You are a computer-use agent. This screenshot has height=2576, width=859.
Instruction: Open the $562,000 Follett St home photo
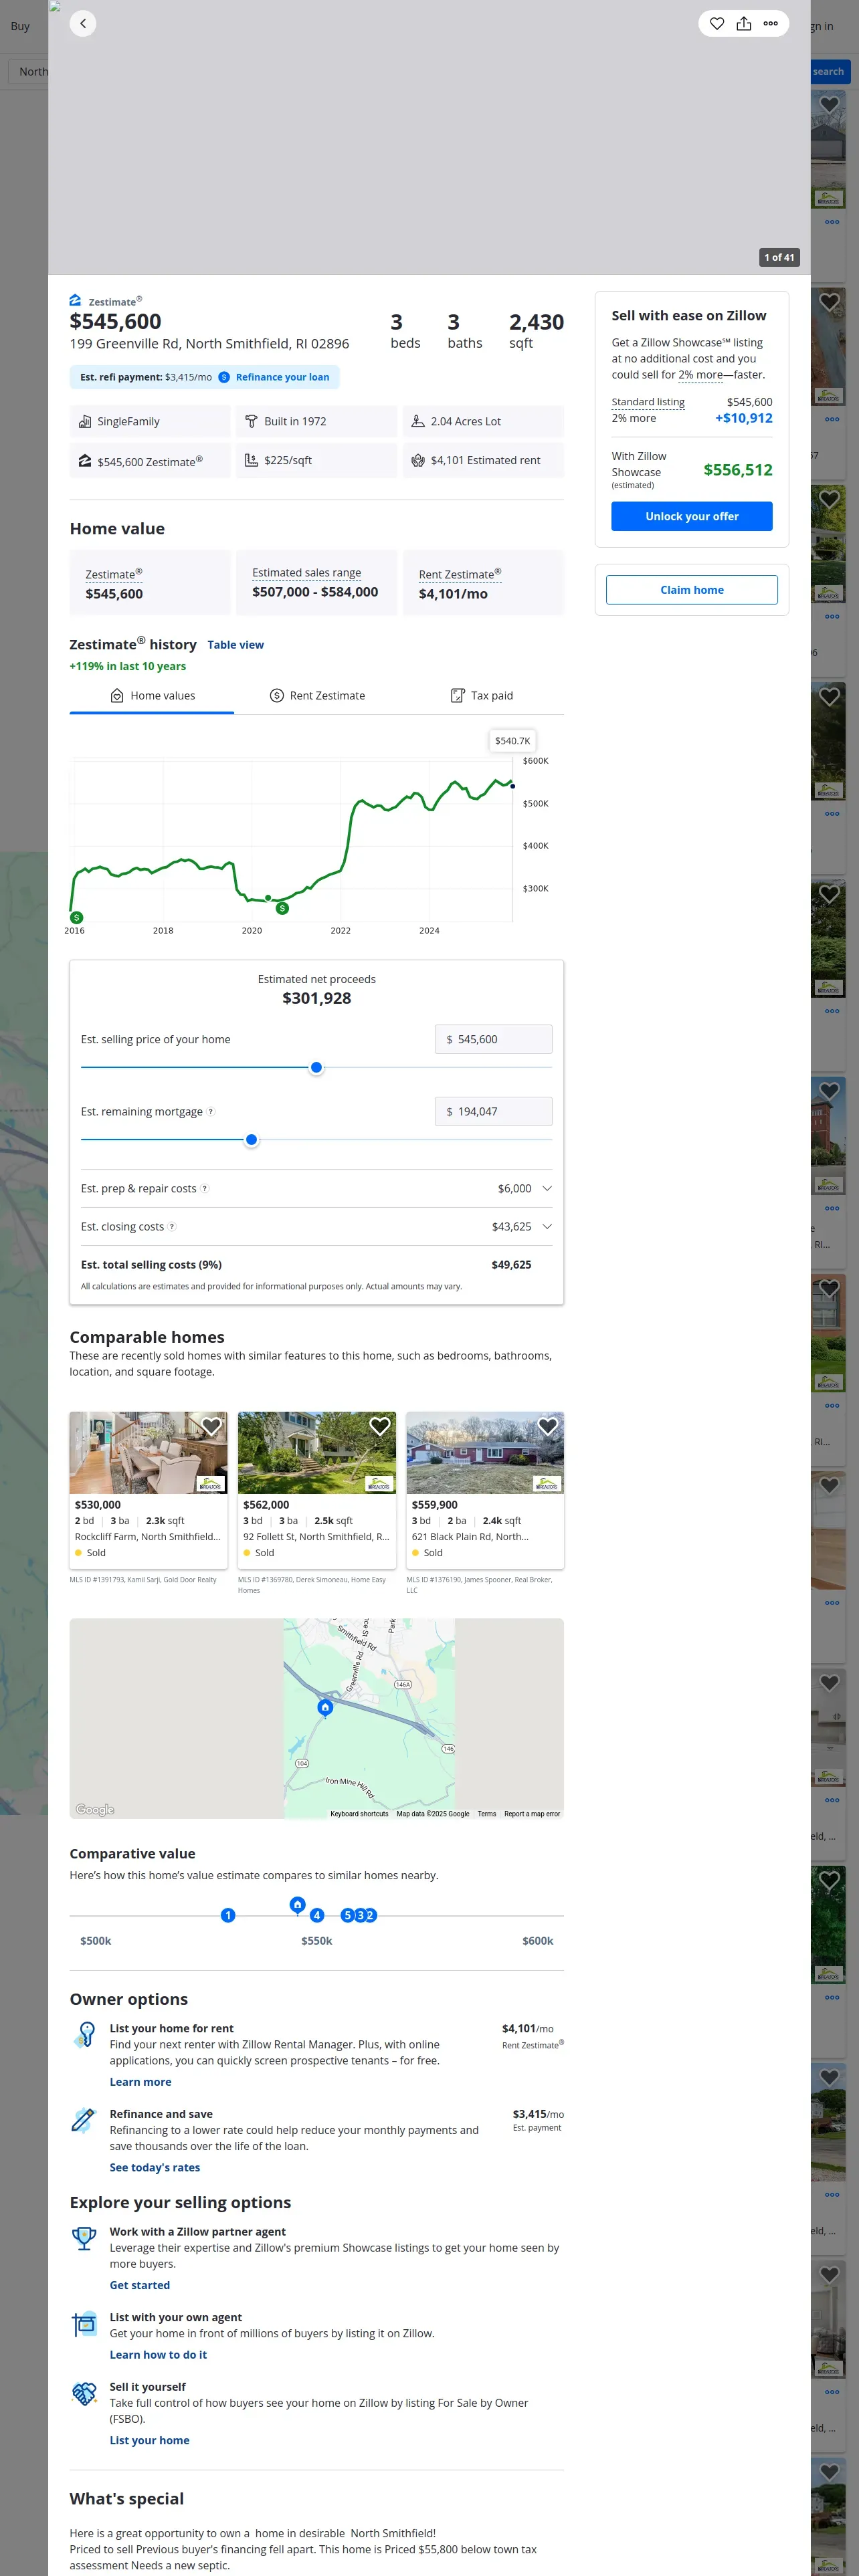click(317, 1452)
